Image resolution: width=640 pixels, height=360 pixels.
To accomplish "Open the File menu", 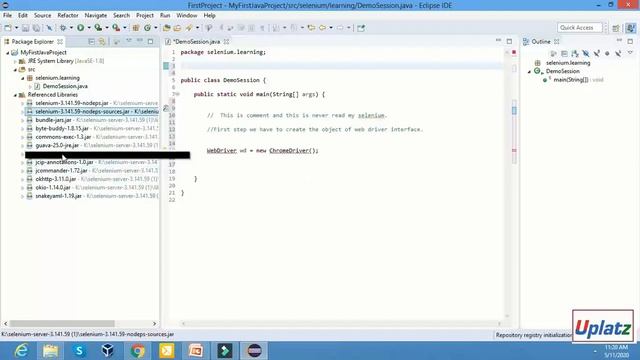I will click(7, 15).
